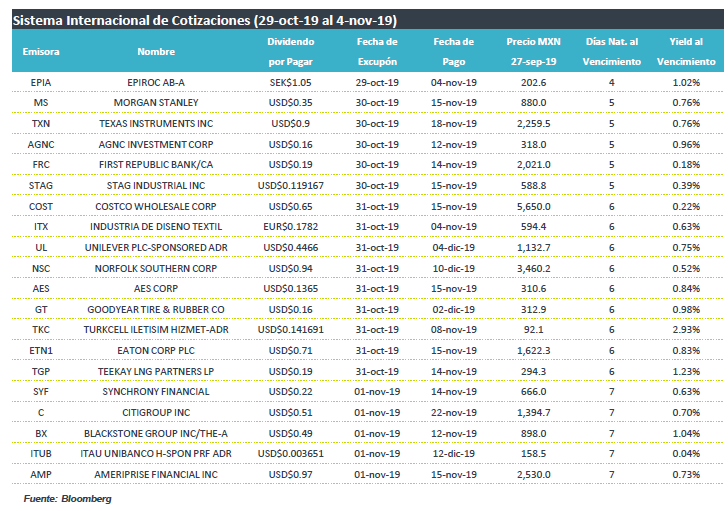Select ticker 'SYF' cell

(41, 391)
